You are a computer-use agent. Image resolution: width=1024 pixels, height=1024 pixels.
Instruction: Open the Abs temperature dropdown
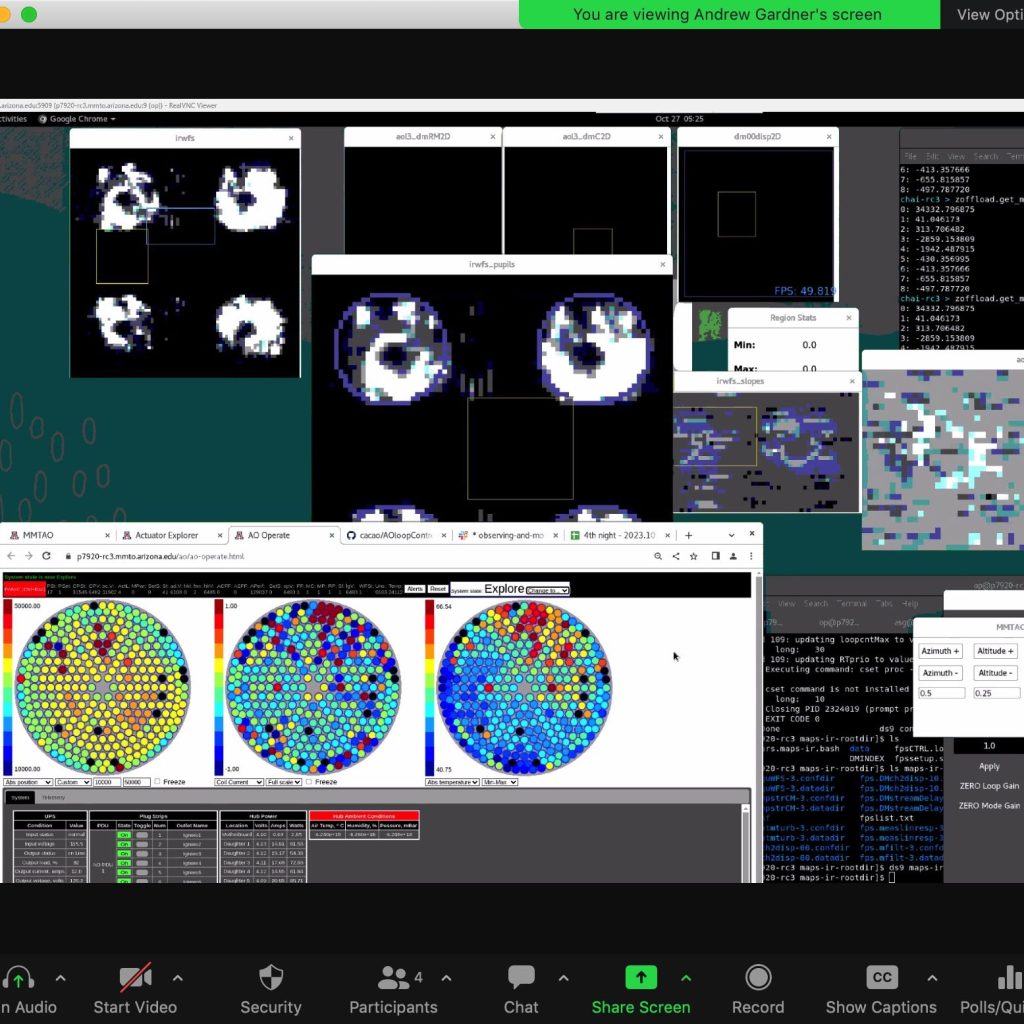click(x=453, y=782)
